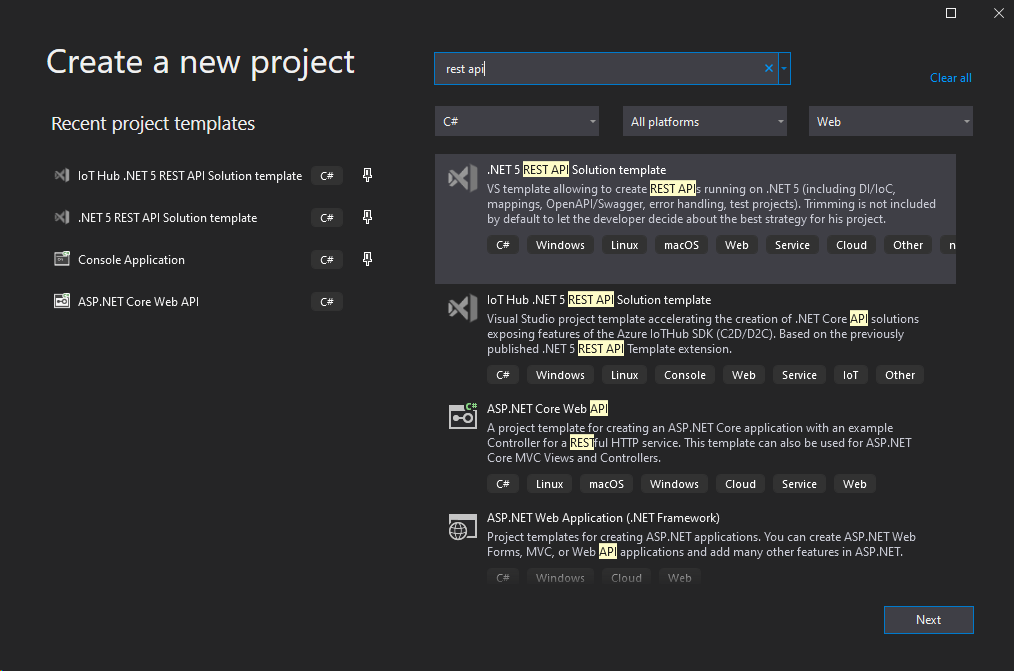Open the C# language filter dropdown
Image resolution: width=1014 pixels, height=671 pixels.
(516, 120)
